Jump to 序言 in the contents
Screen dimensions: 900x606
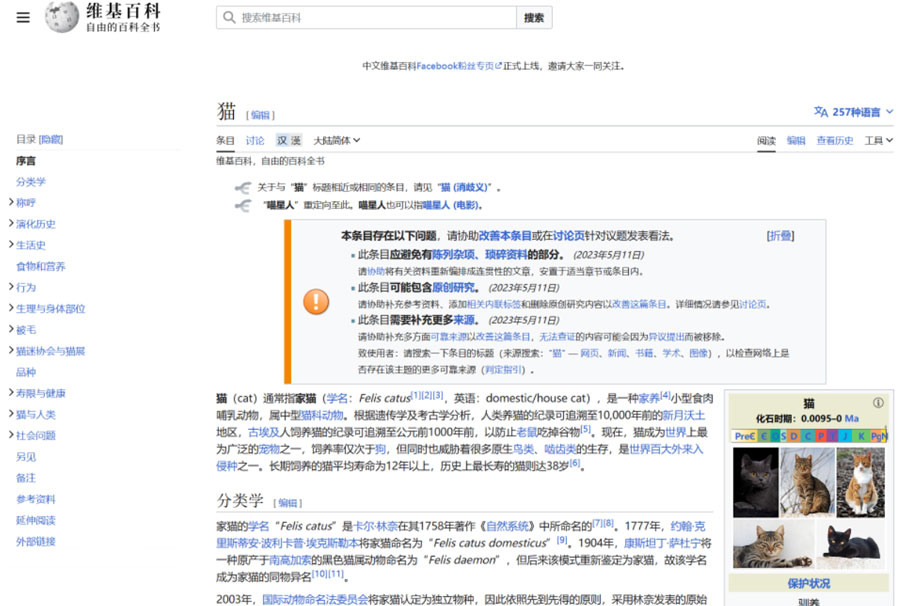26,161
